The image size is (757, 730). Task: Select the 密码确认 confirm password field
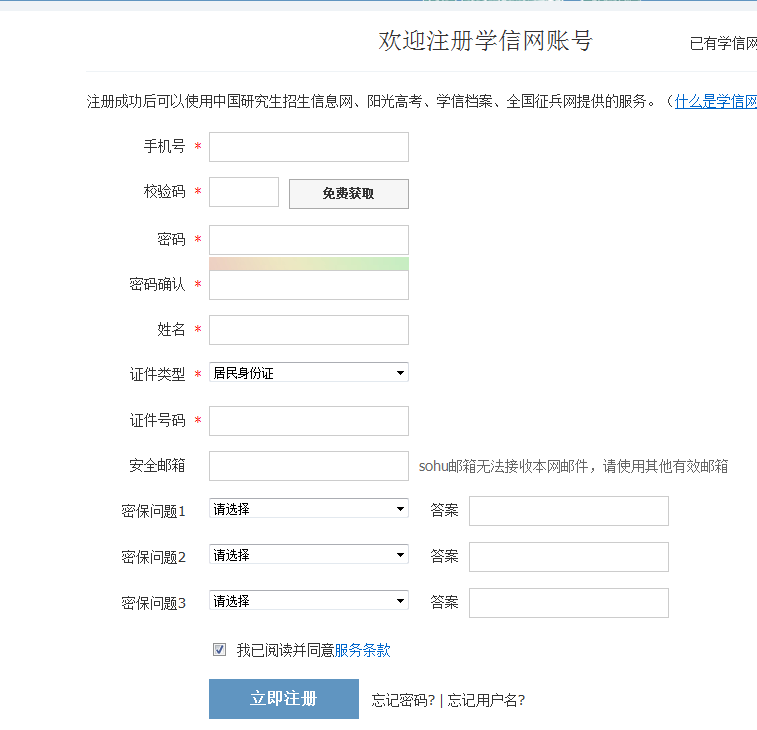pos(308,285)
